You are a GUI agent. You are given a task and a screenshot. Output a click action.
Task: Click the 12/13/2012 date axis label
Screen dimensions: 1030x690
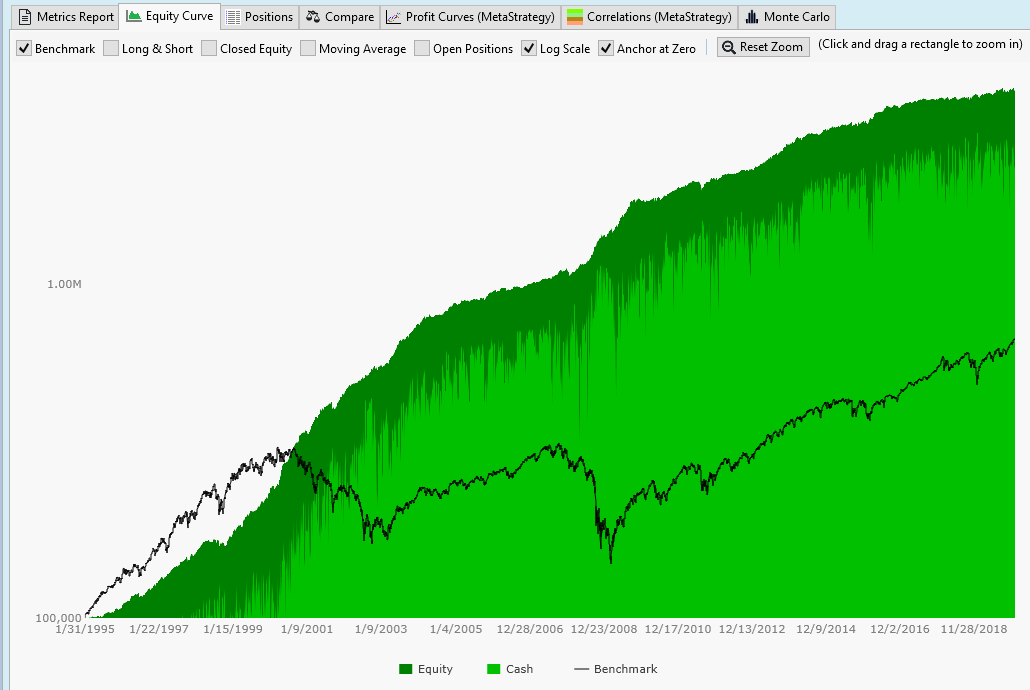click(x=752, y=629)
